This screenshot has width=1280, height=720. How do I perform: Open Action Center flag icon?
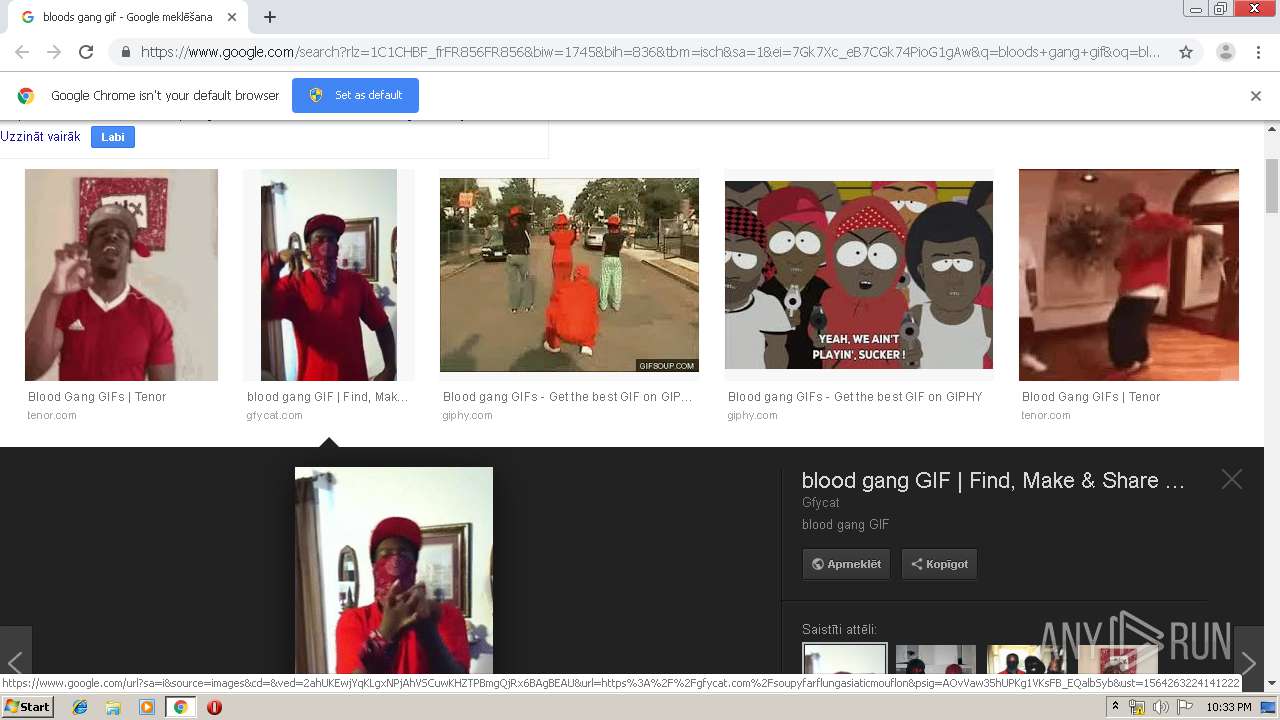click(1185, 707)
